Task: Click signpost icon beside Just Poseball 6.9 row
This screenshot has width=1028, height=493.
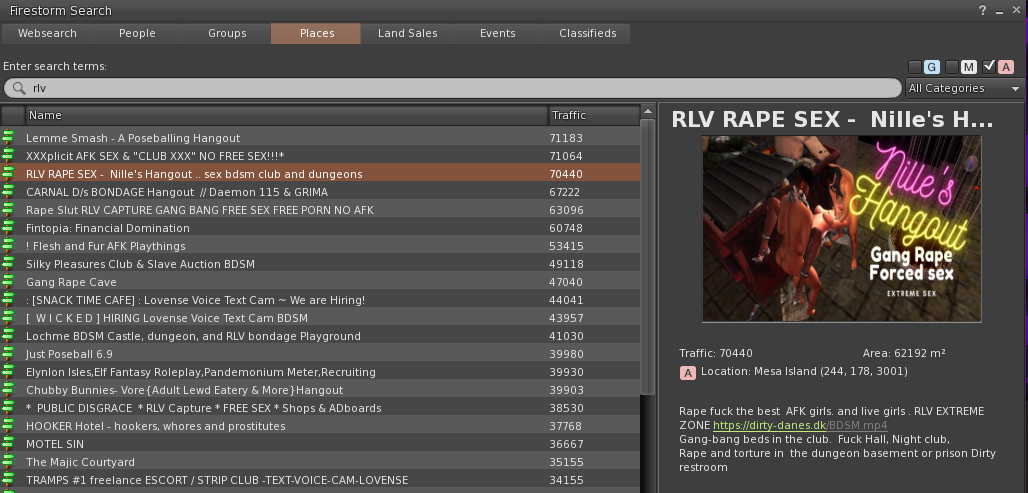Action: pos(9,353)
